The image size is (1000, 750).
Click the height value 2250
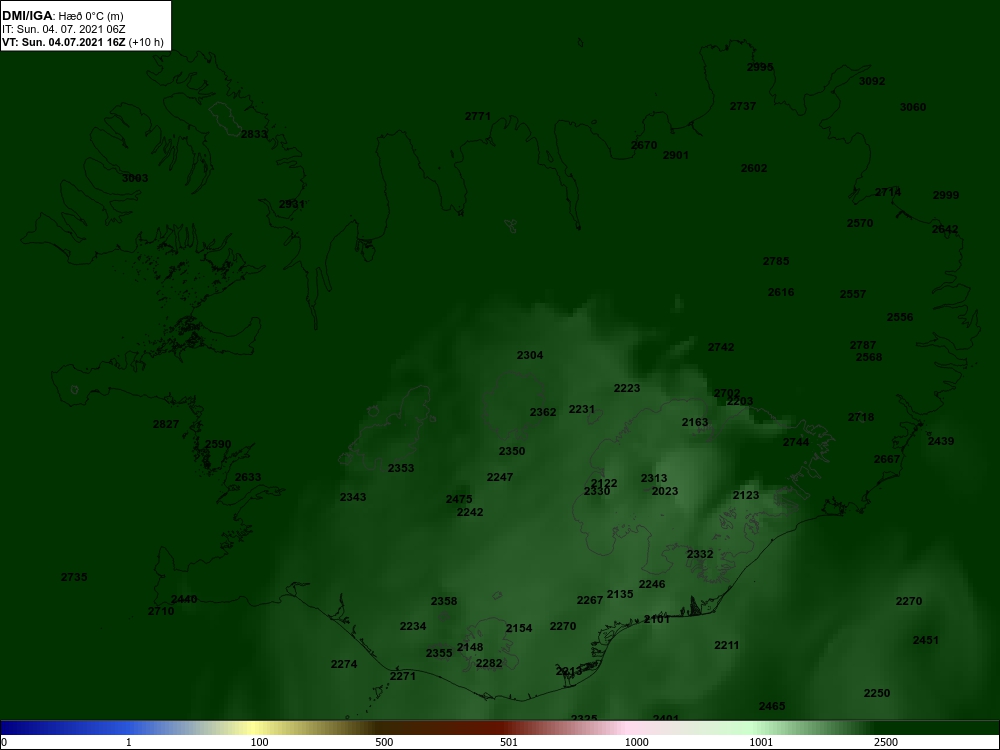coord(876,693)
